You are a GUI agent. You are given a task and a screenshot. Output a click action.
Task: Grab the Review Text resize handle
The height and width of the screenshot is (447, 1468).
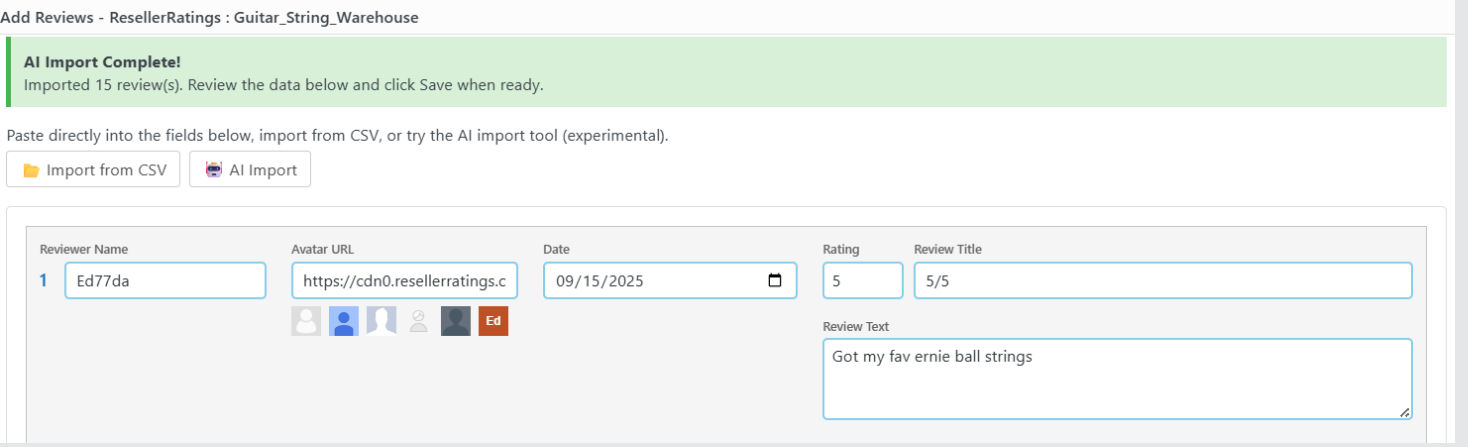coord(1404,412)
